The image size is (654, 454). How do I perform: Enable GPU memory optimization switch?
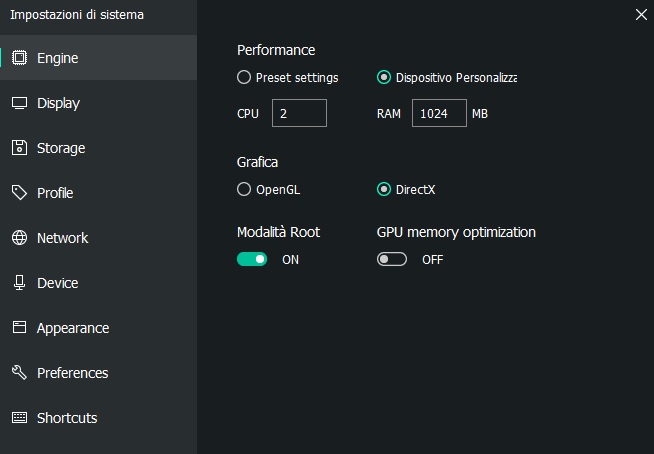(x=392, y=259)
